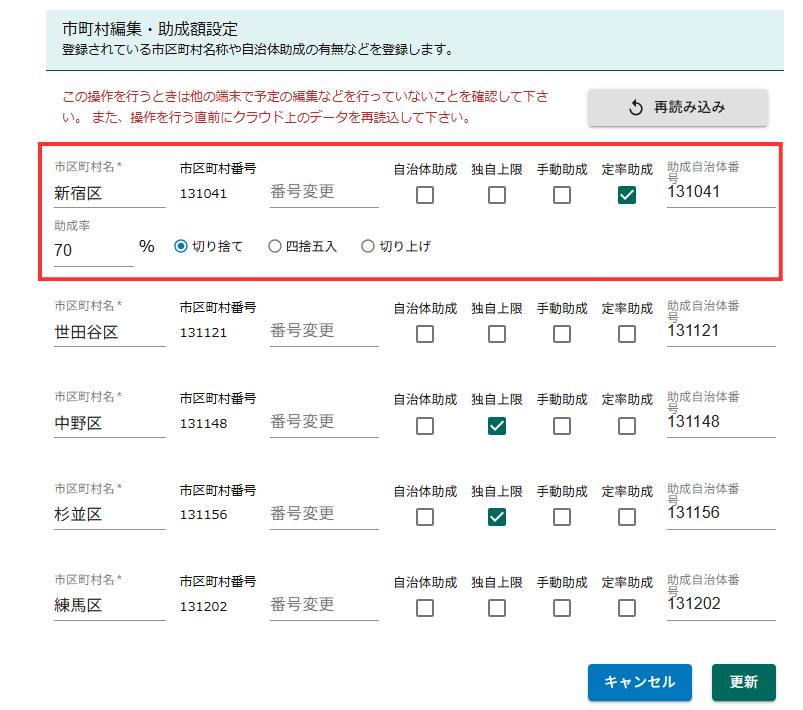The height and width of the screenshot is (710, 803).
Task: Click the 再読み込み reload button
Action: (x=677, y=108)
